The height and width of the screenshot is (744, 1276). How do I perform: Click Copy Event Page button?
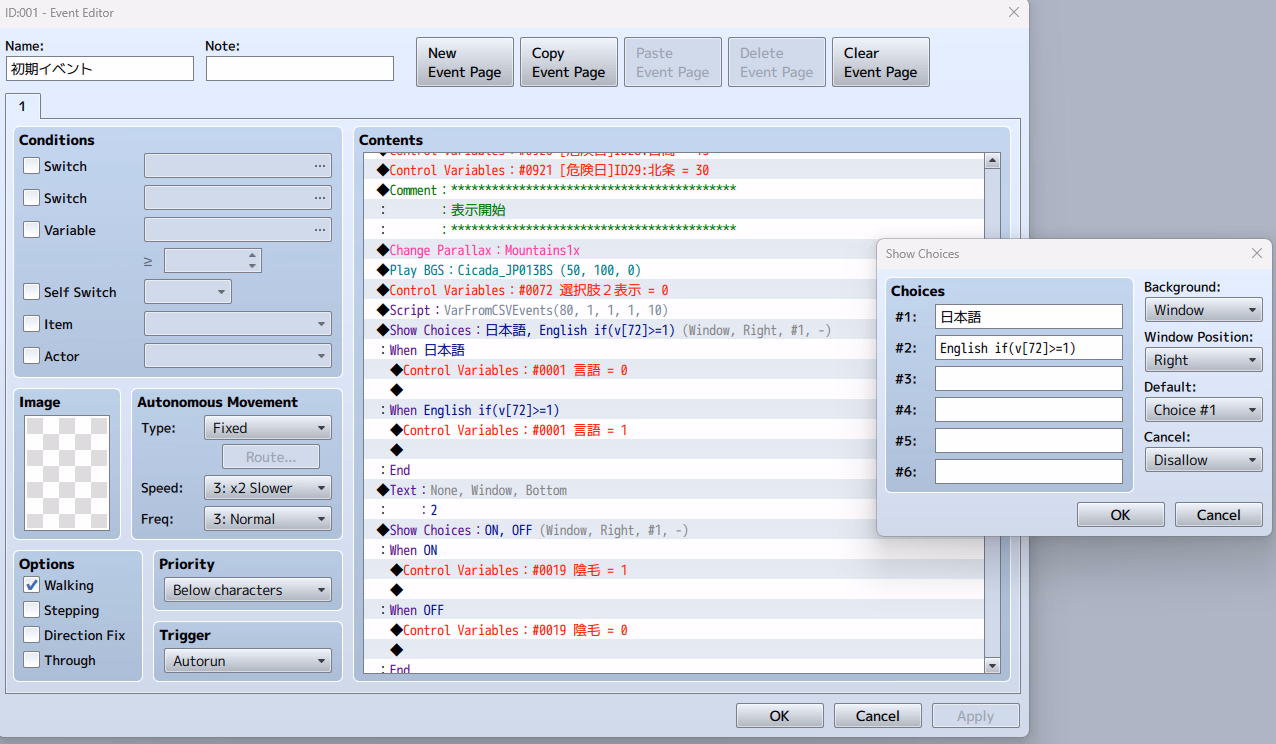569,62
